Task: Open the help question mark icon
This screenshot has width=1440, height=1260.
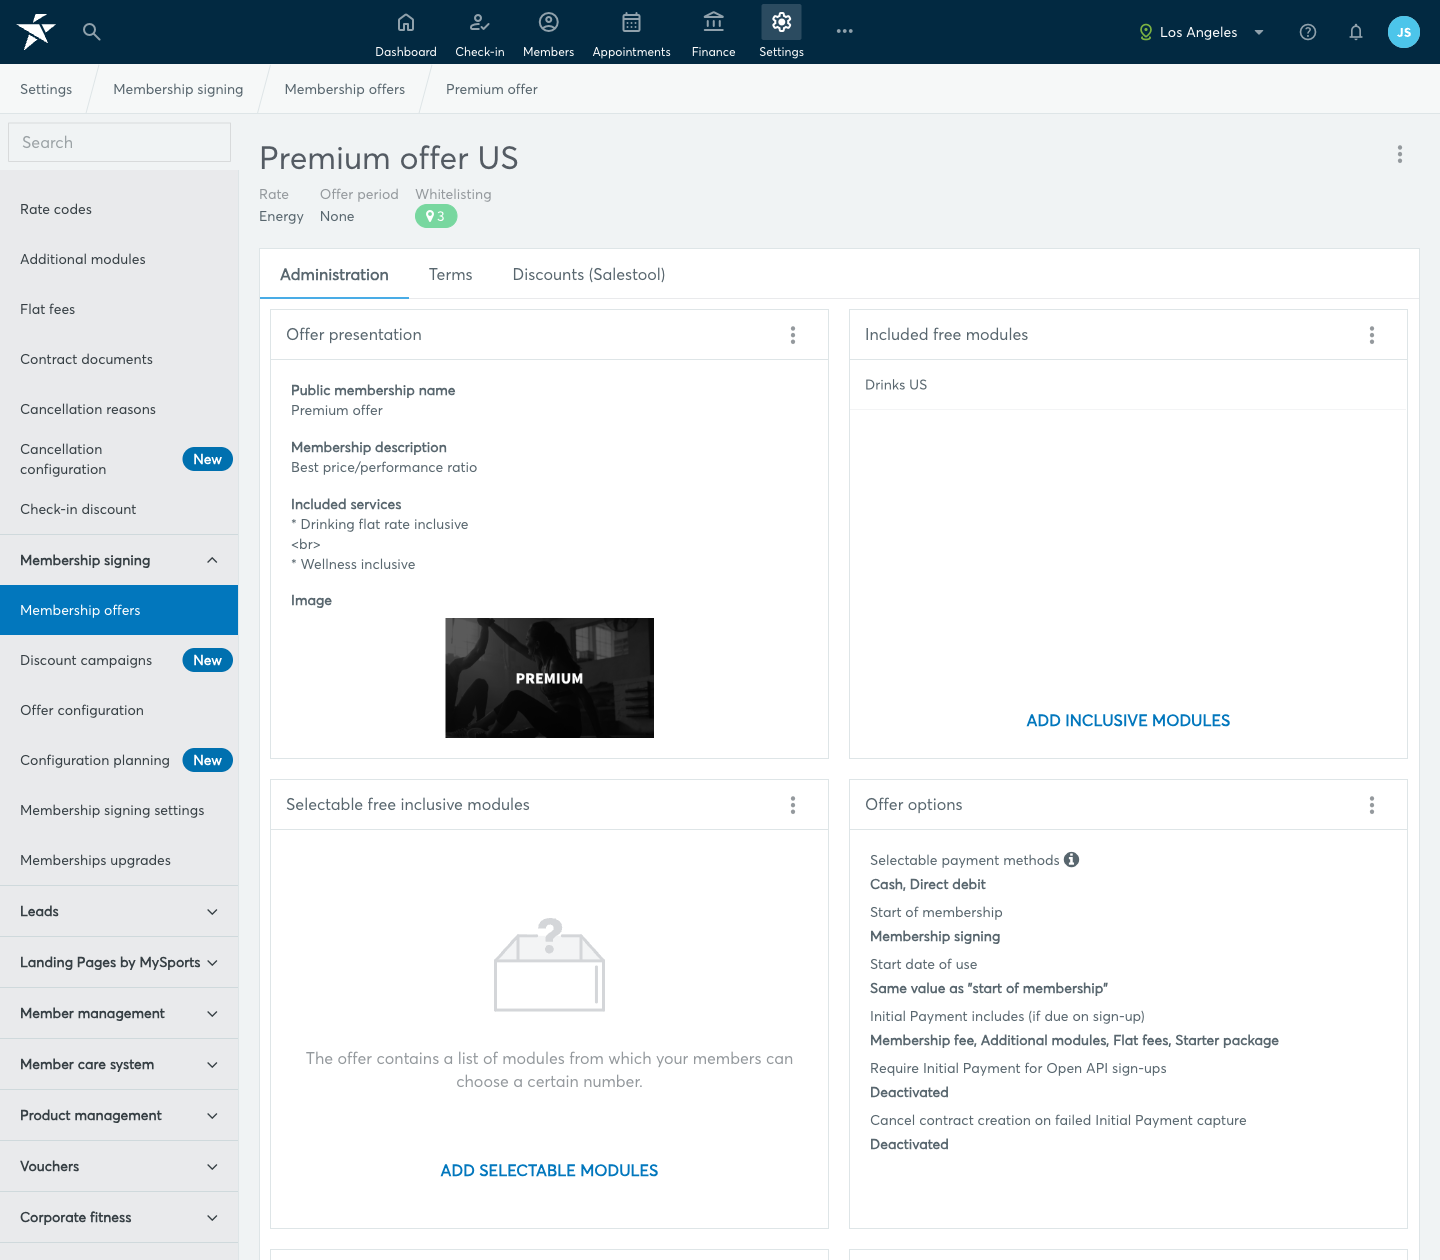Action: [x=1308, y=32]
